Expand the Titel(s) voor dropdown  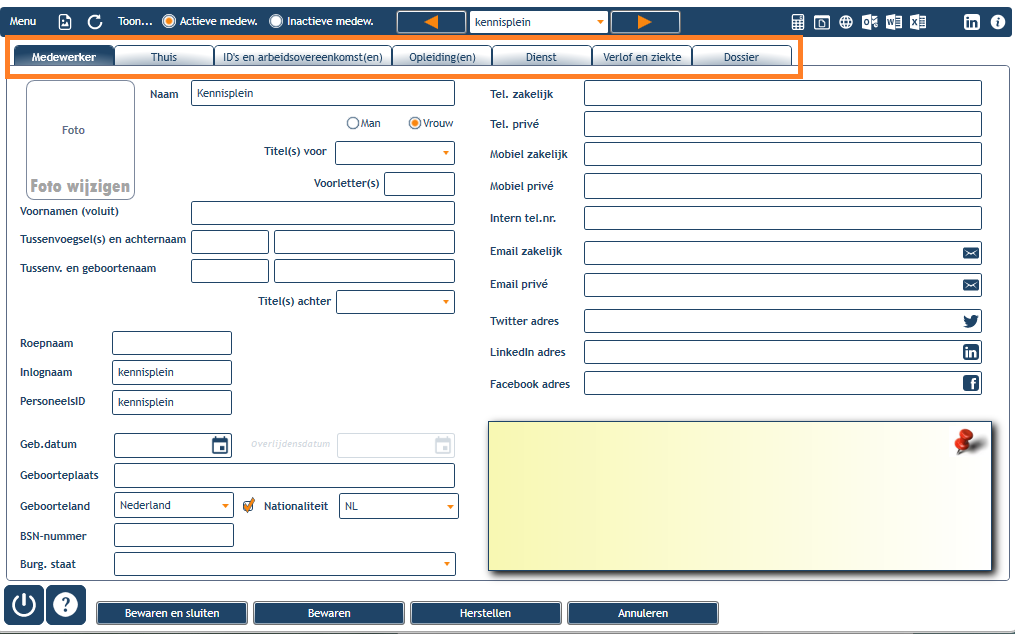pyautogui.click(x=395, y=153)
